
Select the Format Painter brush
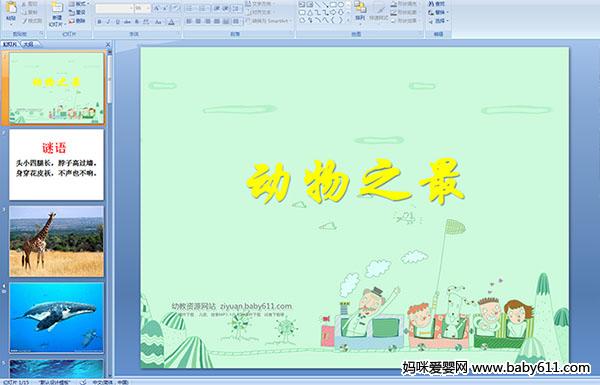tap(24, 21)
